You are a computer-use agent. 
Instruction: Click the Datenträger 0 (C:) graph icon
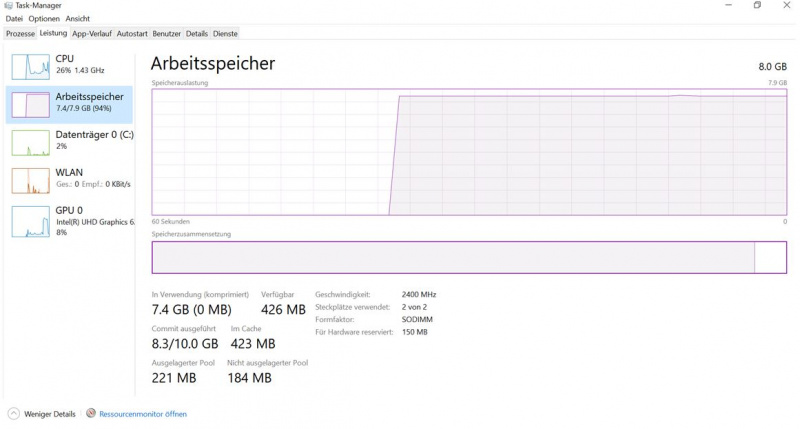(x=30, y=142)
